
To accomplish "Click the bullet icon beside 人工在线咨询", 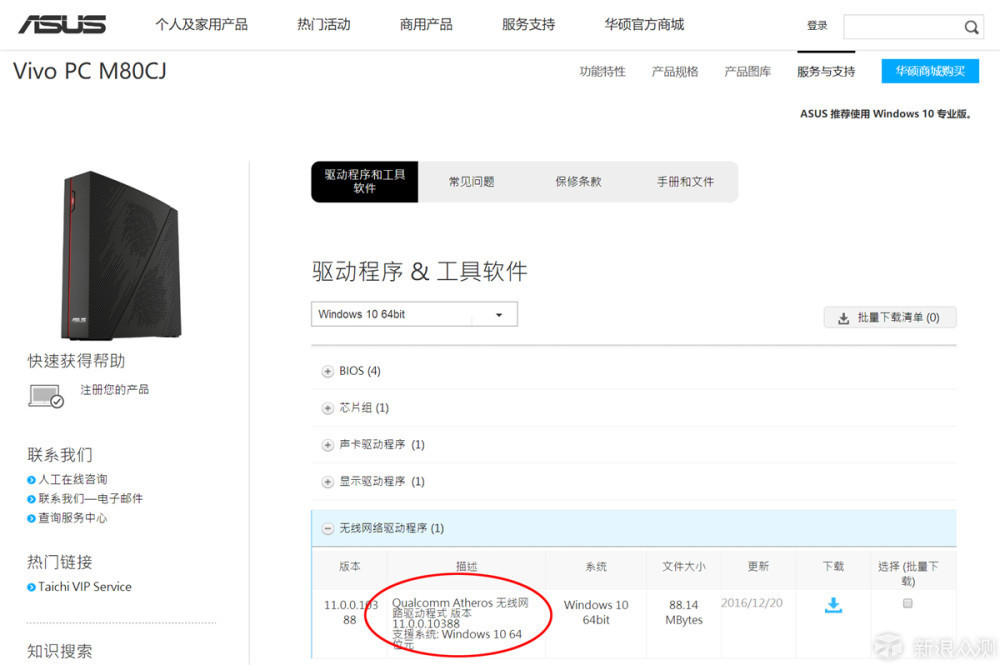I will pyautogui.click(x=31, y=480).
